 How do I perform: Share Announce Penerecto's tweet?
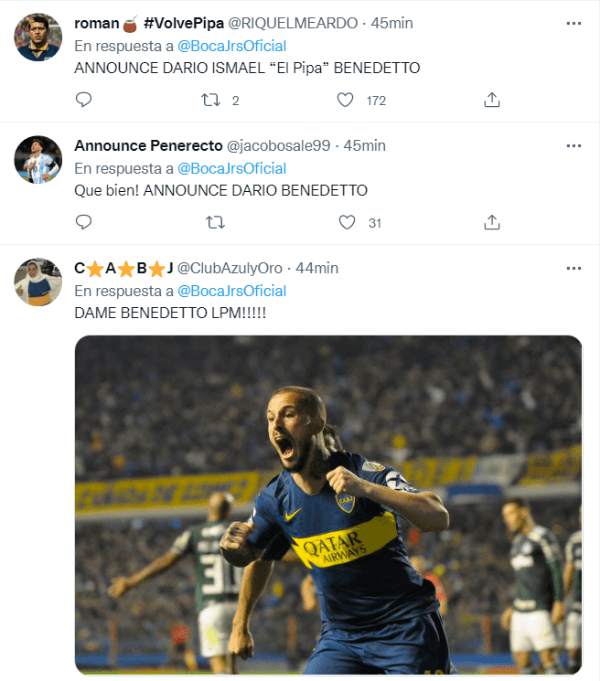pyautogui.click(x=492, y=222)
